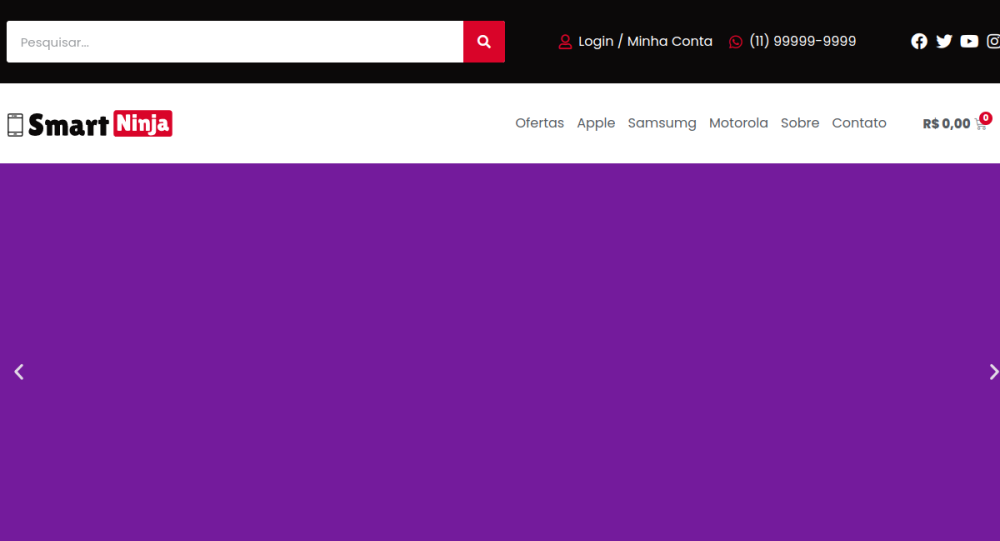Click the shopping cart icon

click(981, 124)
